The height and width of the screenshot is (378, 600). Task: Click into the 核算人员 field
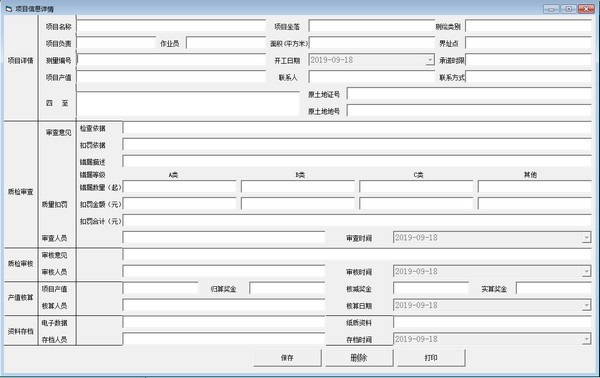tap(224, 305)
